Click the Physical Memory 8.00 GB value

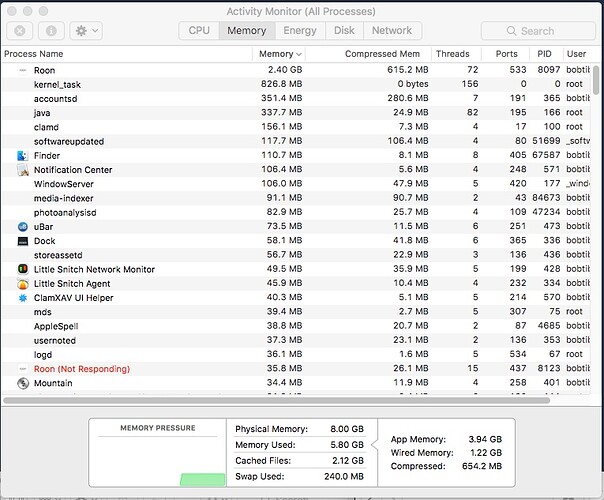point(347,429)
